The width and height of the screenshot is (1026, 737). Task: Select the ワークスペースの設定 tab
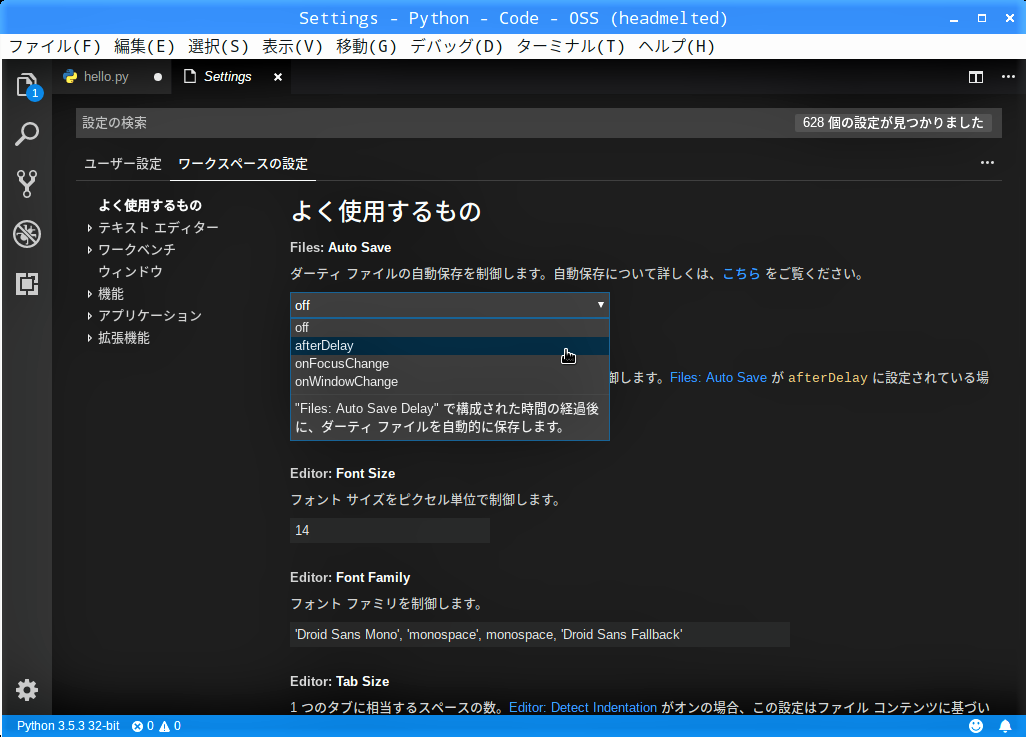[243, 164]
